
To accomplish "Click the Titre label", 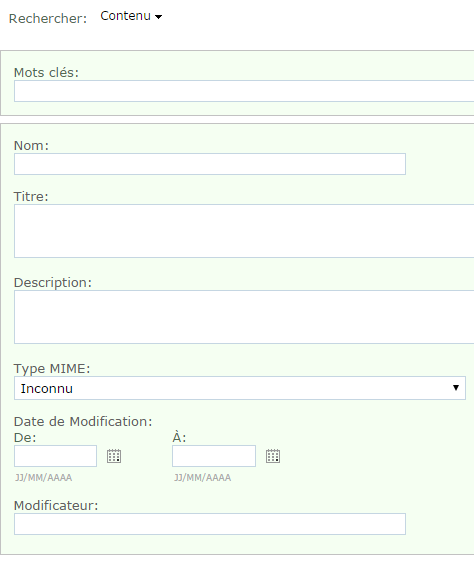I will (x=31, y=196).
